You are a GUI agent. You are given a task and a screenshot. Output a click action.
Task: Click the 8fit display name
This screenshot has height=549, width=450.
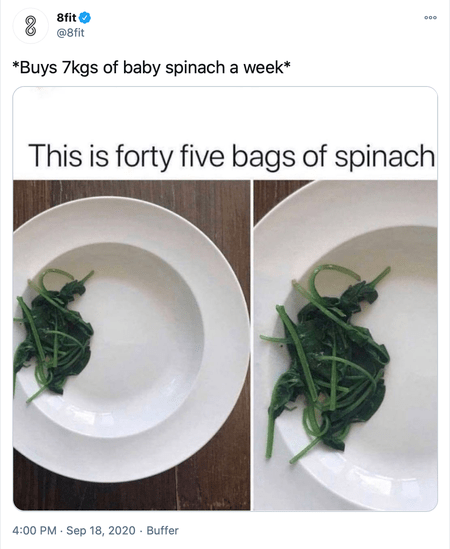66,17
